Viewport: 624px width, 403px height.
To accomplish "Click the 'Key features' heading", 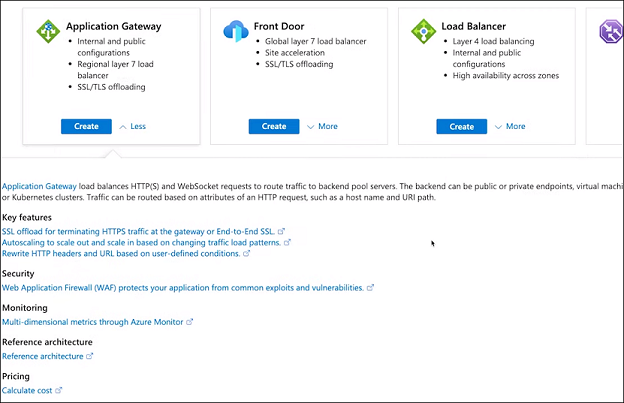I will coord(27,218).
